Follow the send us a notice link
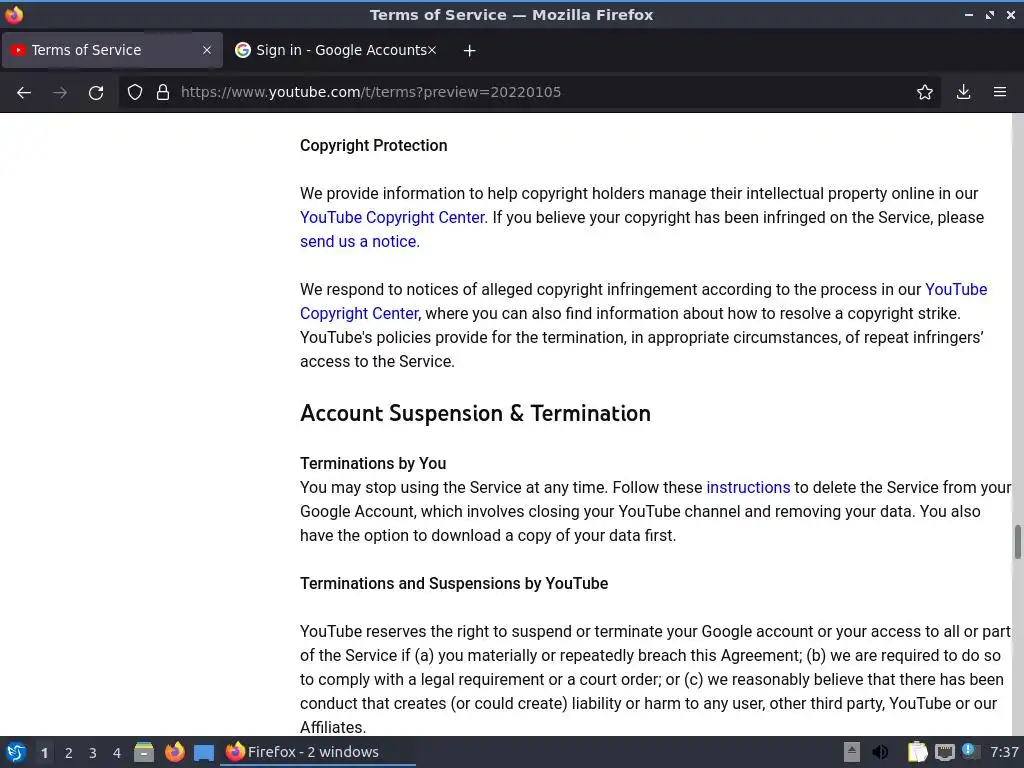Screen dimensions: 1024x768 (x=360, y=242)
